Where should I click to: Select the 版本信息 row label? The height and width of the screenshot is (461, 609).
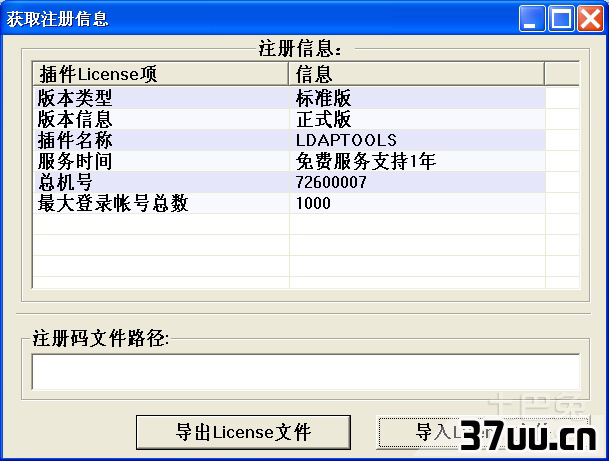click(x=75, y=119)
